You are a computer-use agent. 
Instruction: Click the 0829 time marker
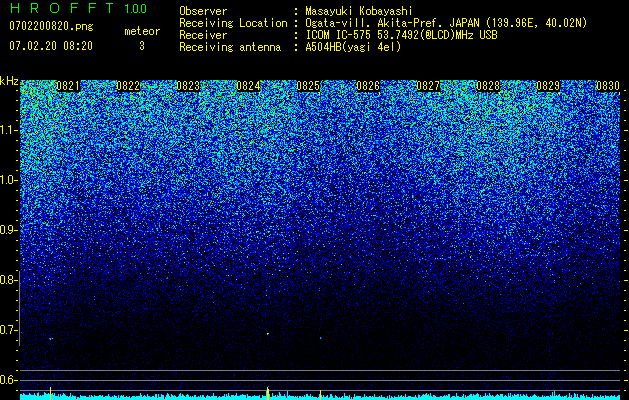click(x=548, y=86)
